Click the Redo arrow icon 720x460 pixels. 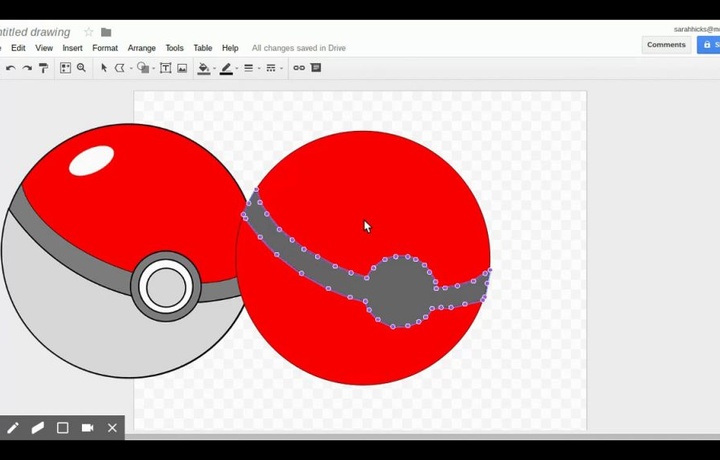pyautogui.click(x=27, y=68)
